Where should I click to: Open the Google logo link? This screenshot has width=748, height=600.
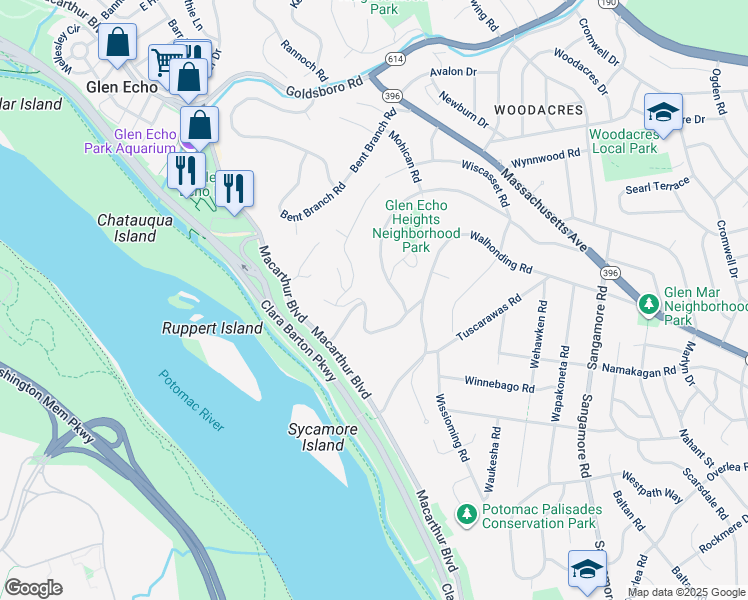(33, 588)
